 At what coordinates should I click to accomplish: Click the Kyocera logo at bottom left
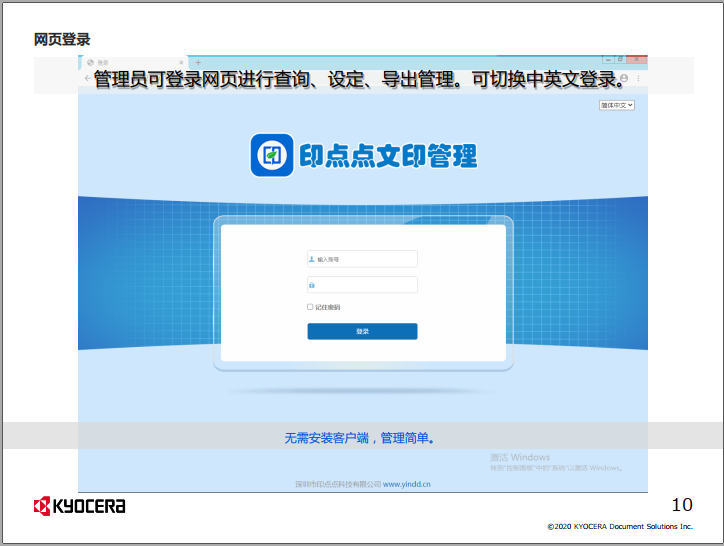pos(80,505)
